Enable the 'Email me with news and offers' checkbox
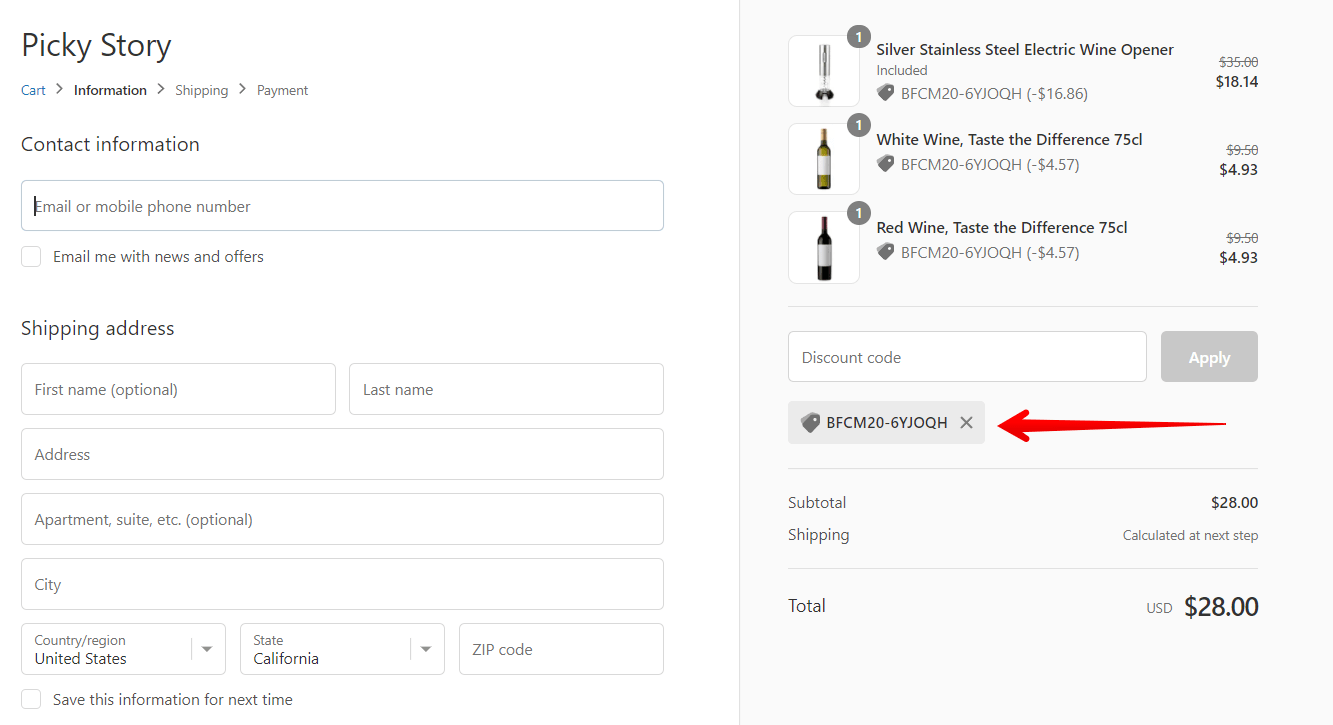The height and width of the screenshot is (725, 1333). (30, 256)
